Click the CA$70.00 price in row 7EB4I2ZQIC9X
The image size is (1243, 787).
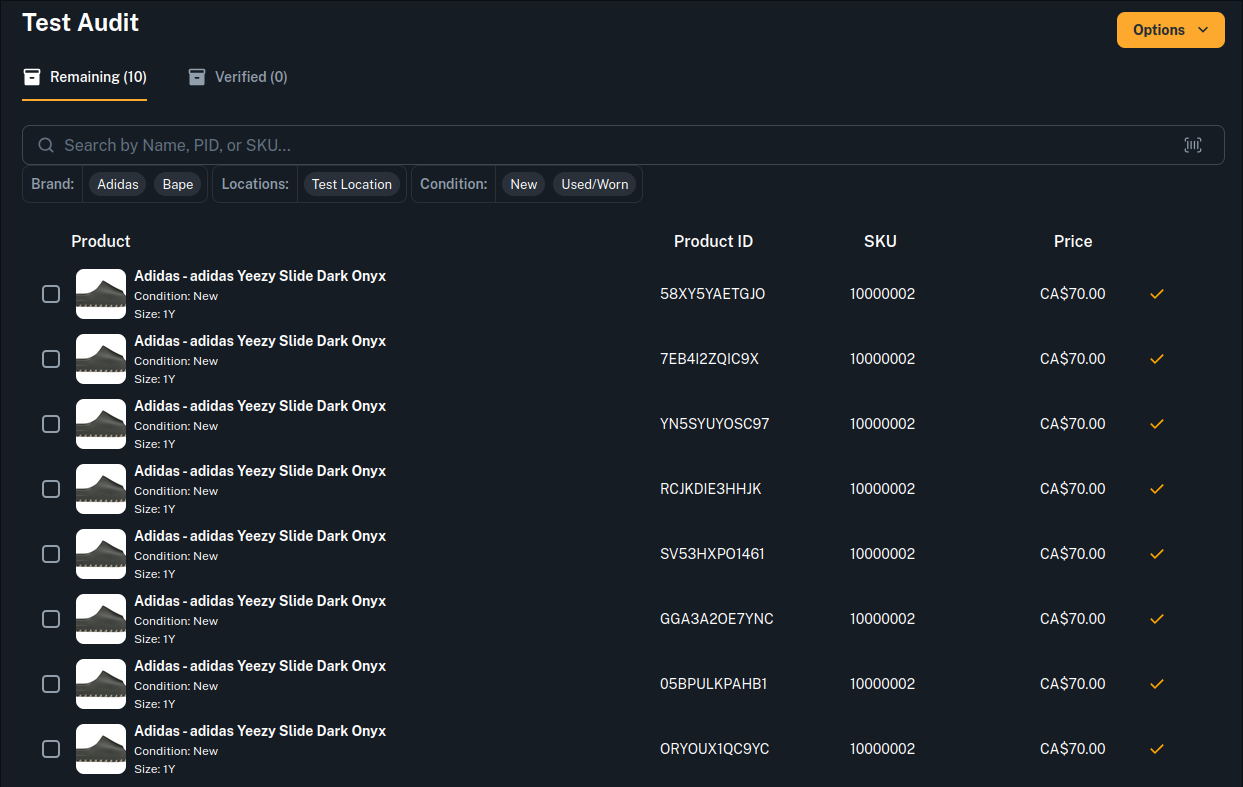tap(1073, 359)
